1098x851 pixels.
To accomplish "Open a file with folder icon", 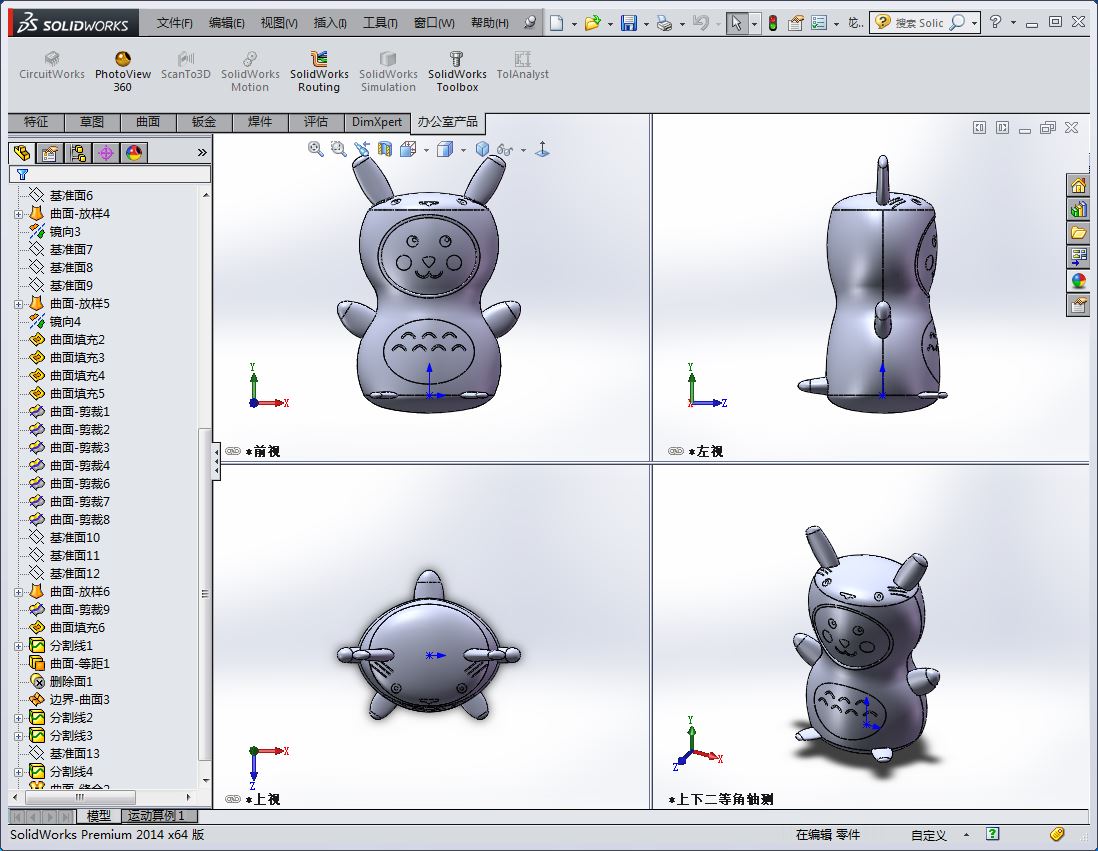I will (x=592, y=23).
